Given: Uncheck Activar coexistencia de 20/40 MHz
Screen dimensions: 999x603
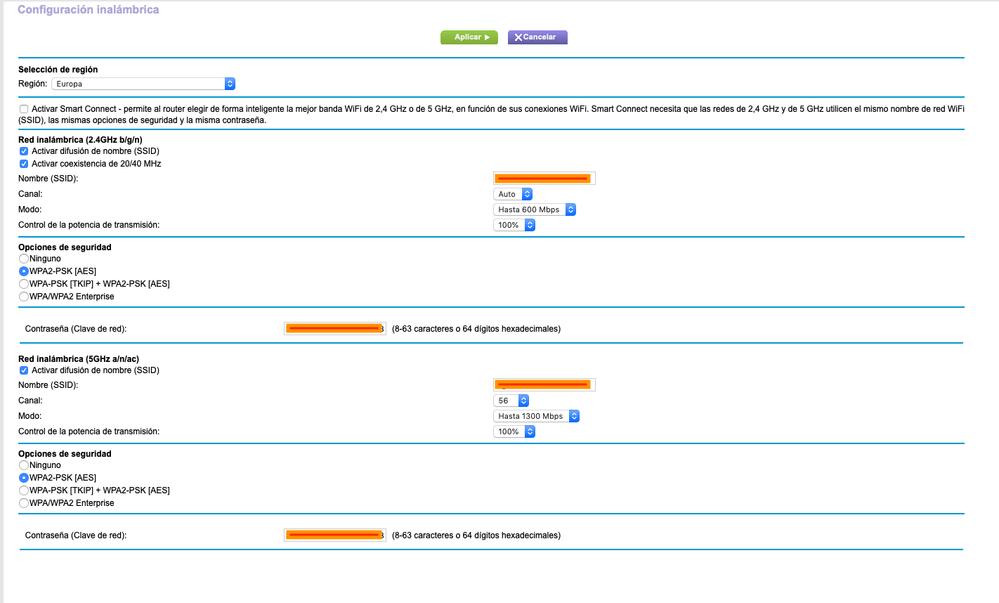Looking at the screenshot, I should tap(24, 164).
